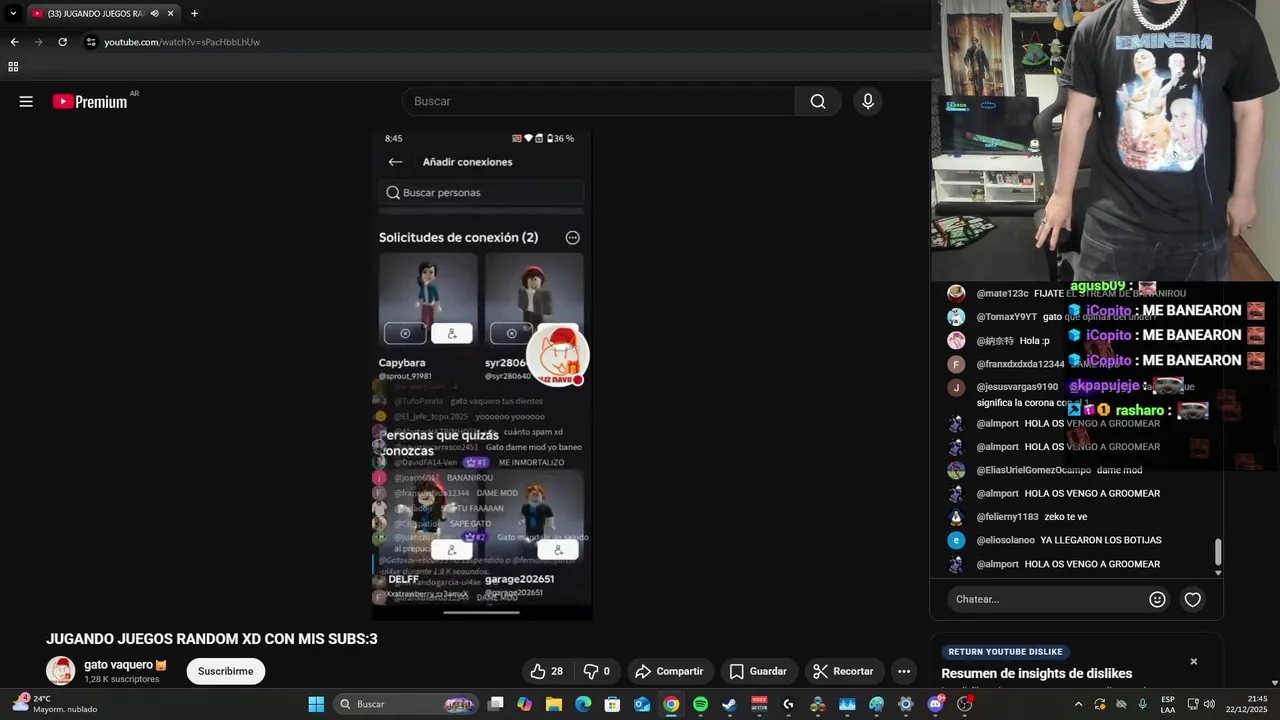Open the tab search dropdown
The height and width of the screenshot is (720, 1280).
13,13
